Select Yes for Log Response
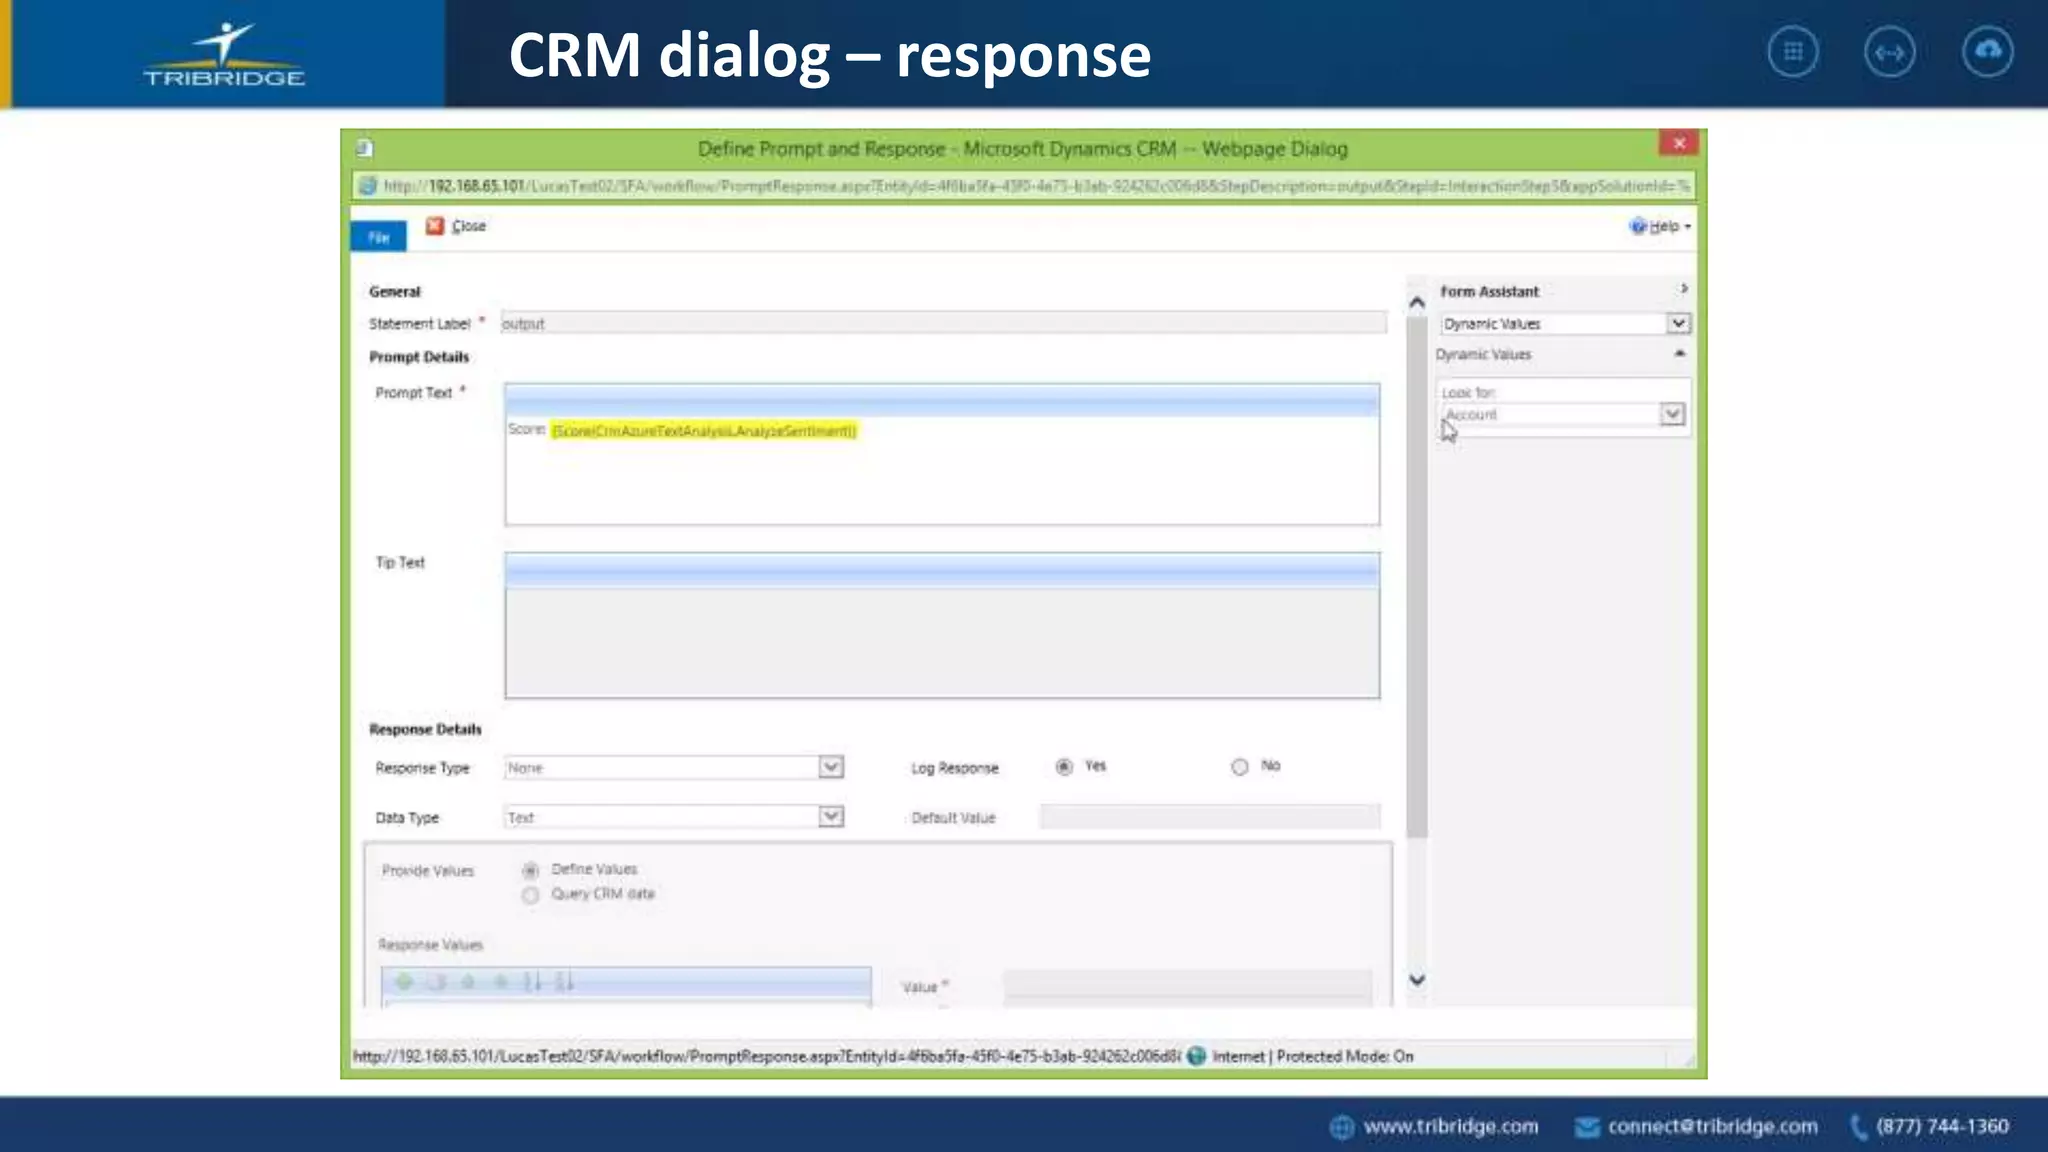2048x1152 pixels. [x=1064, y=767]
